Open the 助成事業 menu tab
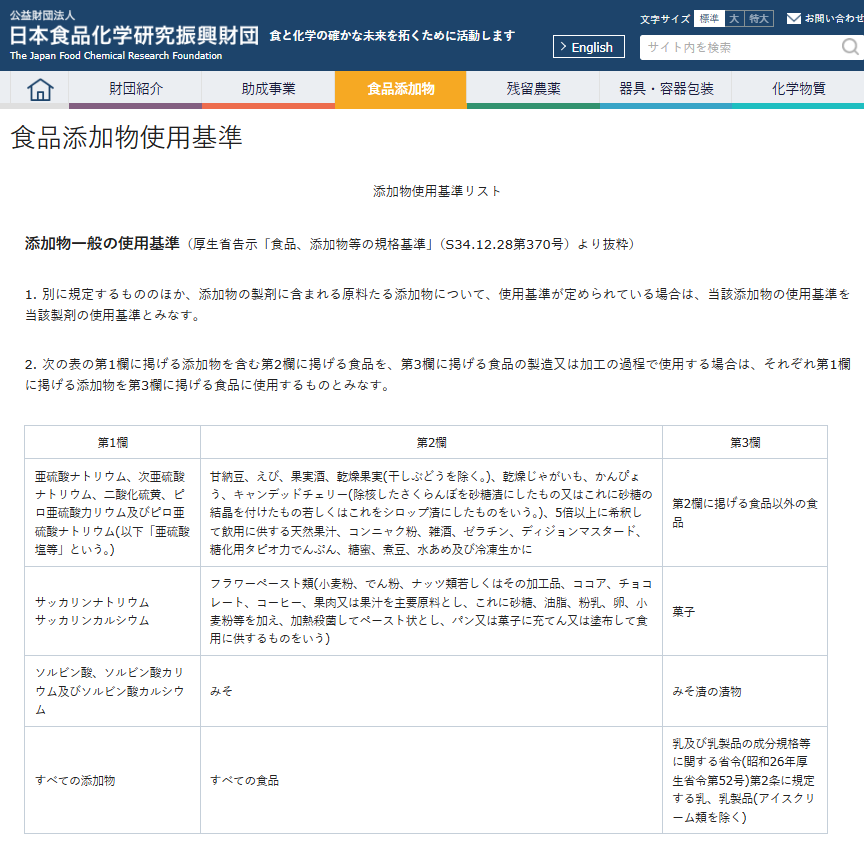The height and width of the screenshot is (853, 864). [268, 89]
